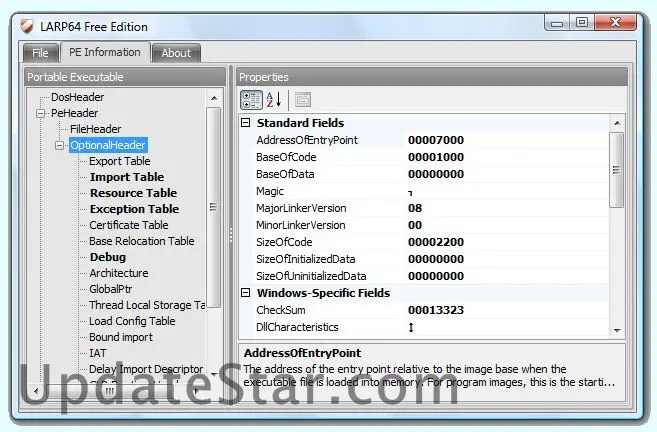Image resolution: width=657 pixels, height=432 pixels.
Task: Collapse the OptionalHeader tree node
Action: pos(59,145)
